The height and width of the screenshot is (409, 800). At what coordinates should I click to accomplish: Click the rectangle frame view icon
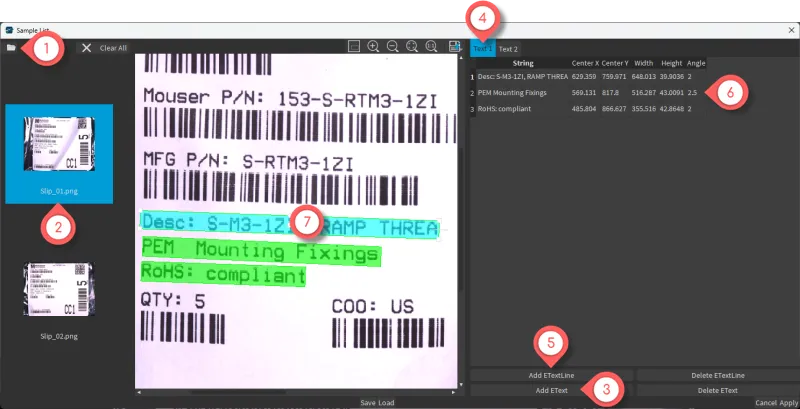pos(354,46)
